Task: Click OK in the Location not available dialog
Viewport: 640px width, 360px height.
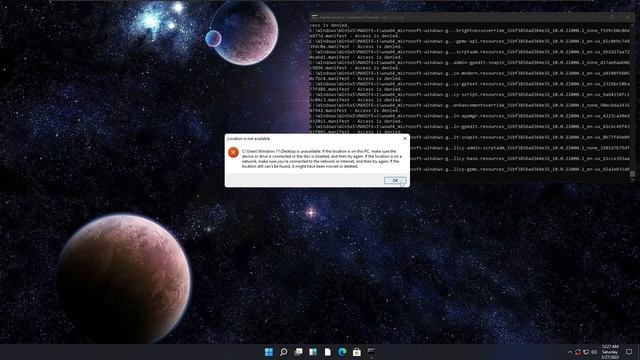Action: click(x=395, y=180)
